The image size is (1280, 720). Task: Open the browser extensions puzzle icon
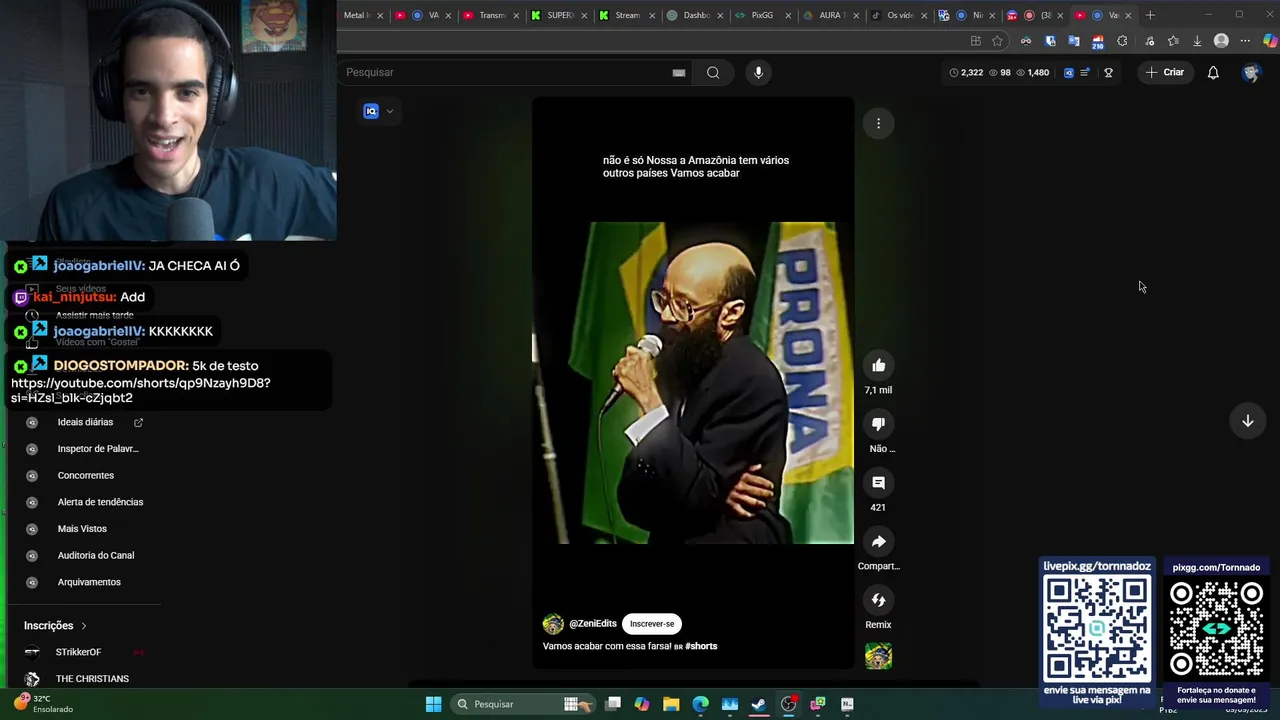(1122, 41)
